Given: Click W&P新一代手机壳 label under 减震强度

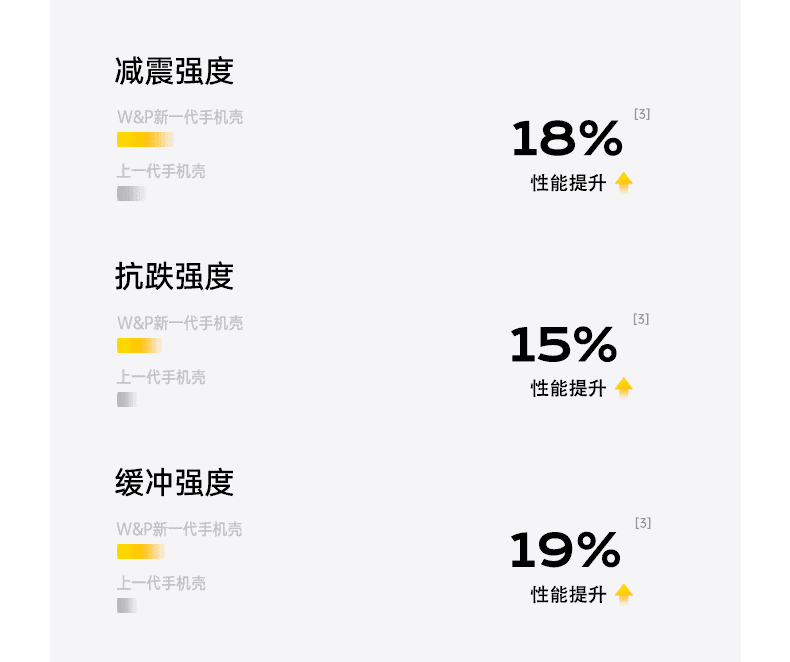Looking at the screenshot, I should point(180,117).
